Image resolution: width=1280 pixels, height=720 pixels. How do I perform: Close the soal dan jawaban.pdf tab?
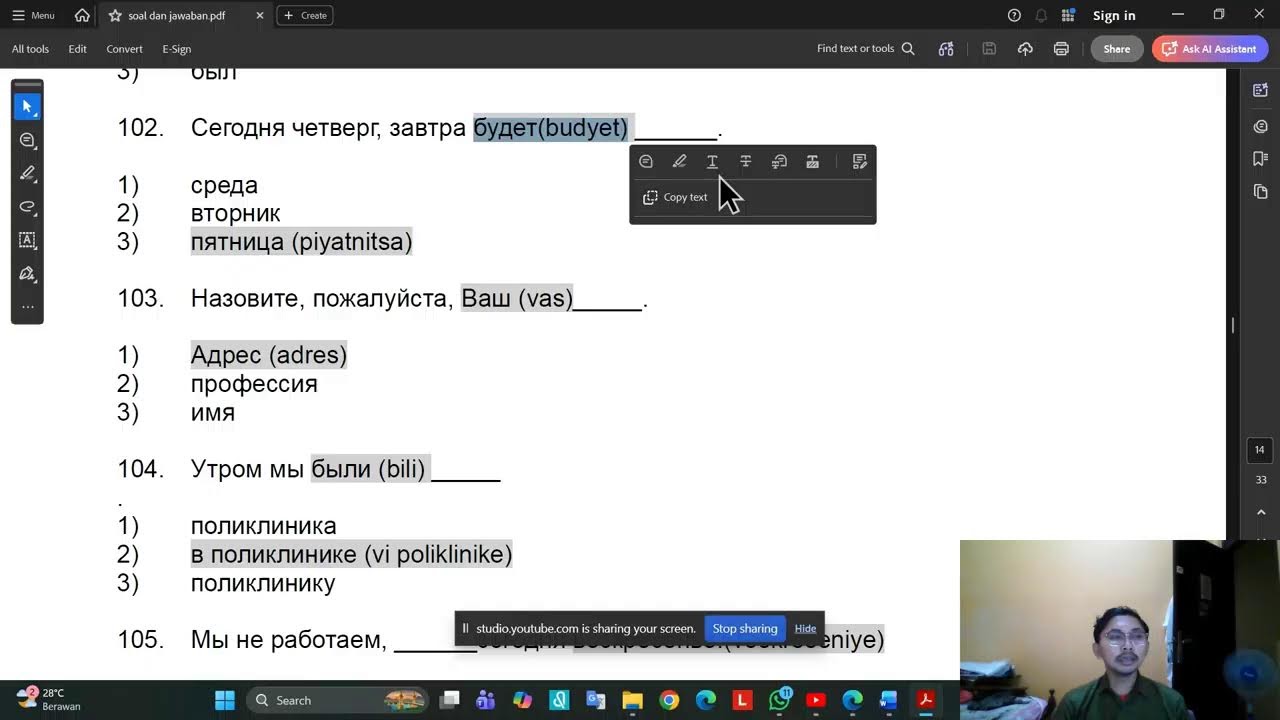pyautogui.click(x=260, y=15)
